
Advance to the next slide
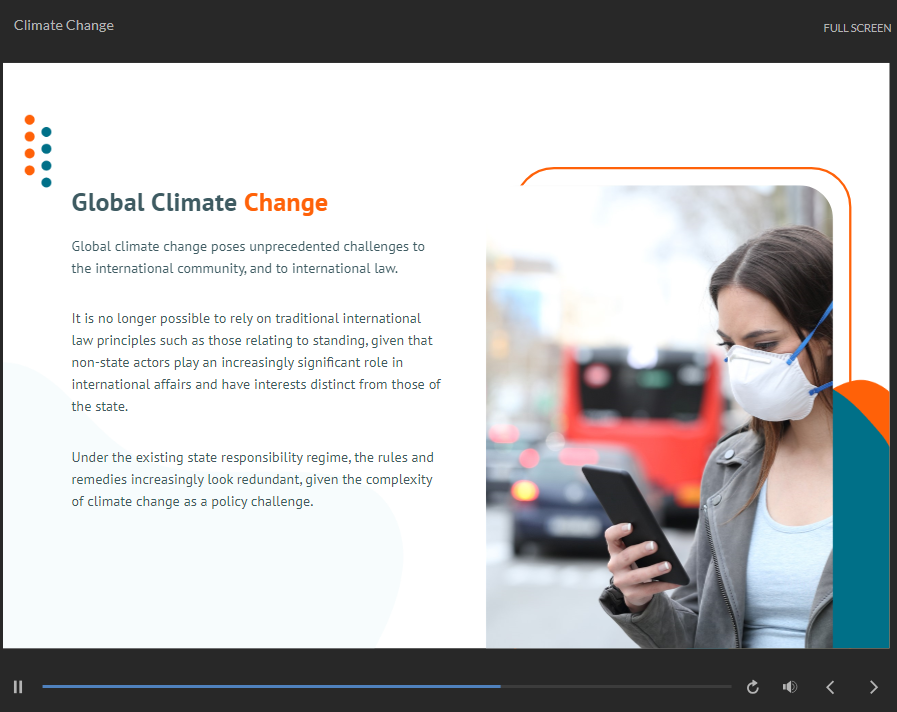click(x=873, y=687)
